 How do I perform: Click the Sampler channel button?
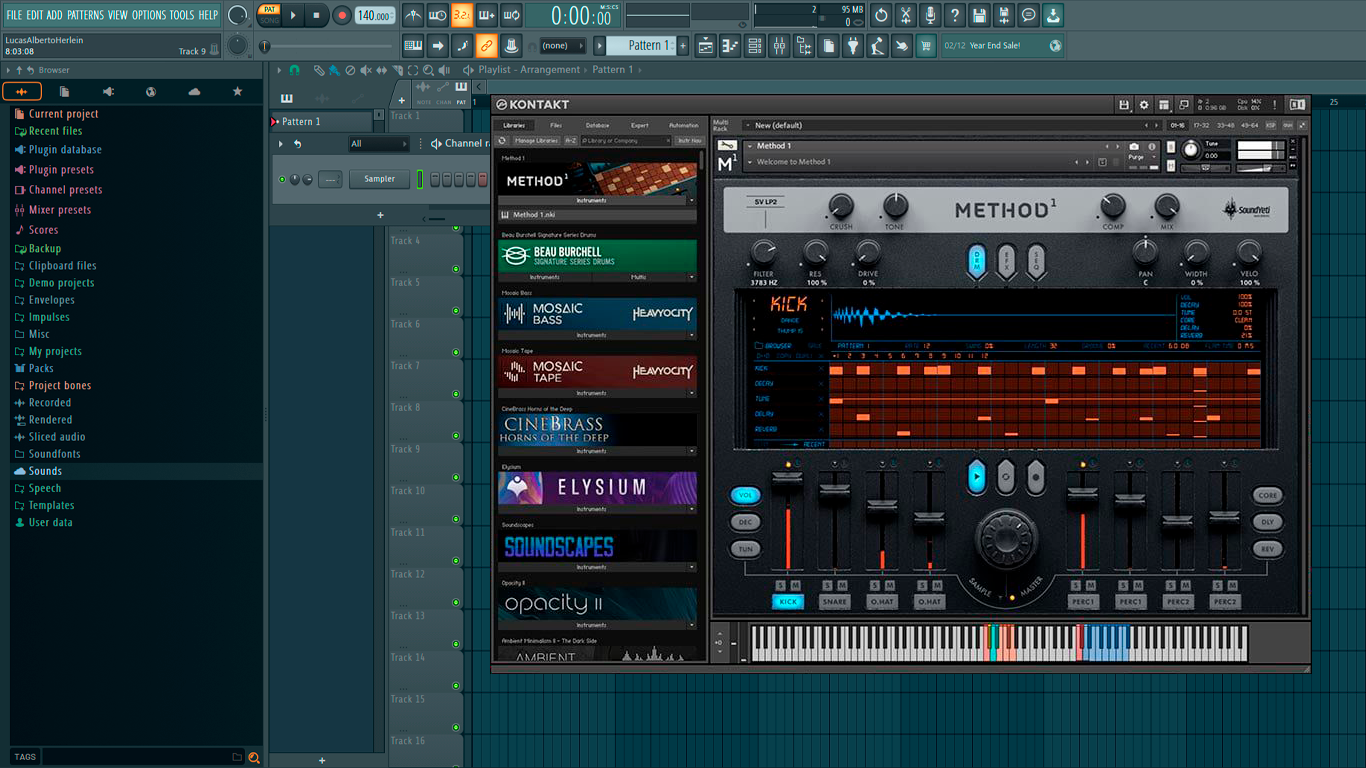tap(379, 179)
